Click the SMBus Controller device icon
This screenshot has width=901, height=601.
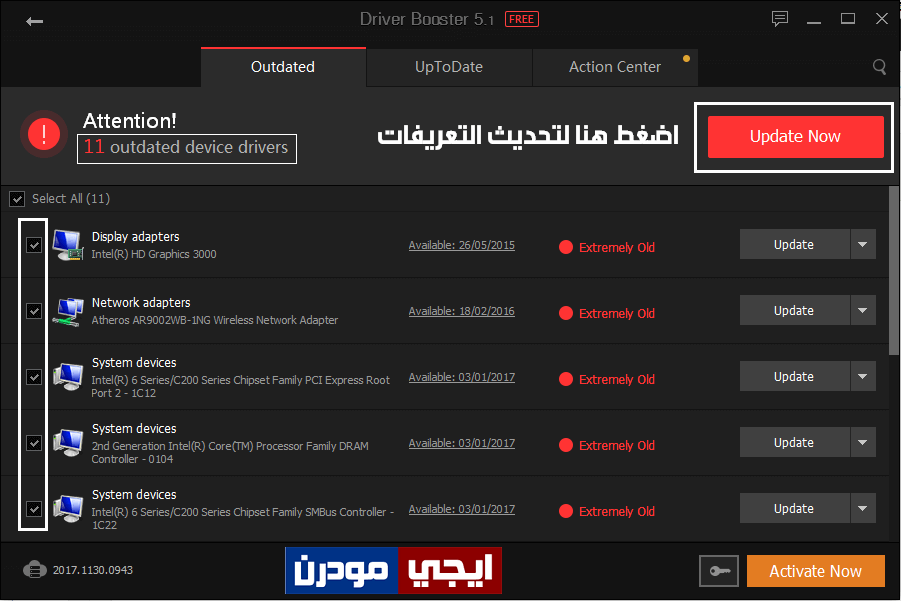(68, 509)
